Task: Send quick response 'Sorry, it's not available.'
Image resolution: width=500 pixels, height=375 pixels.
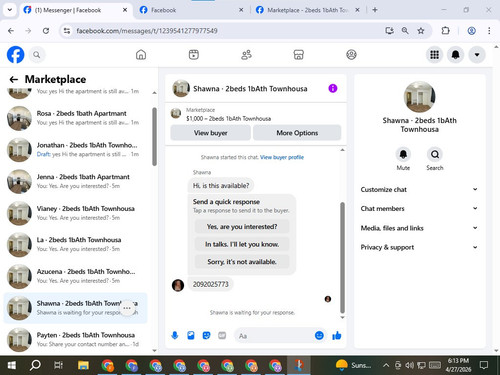Action: pos(242,262)
